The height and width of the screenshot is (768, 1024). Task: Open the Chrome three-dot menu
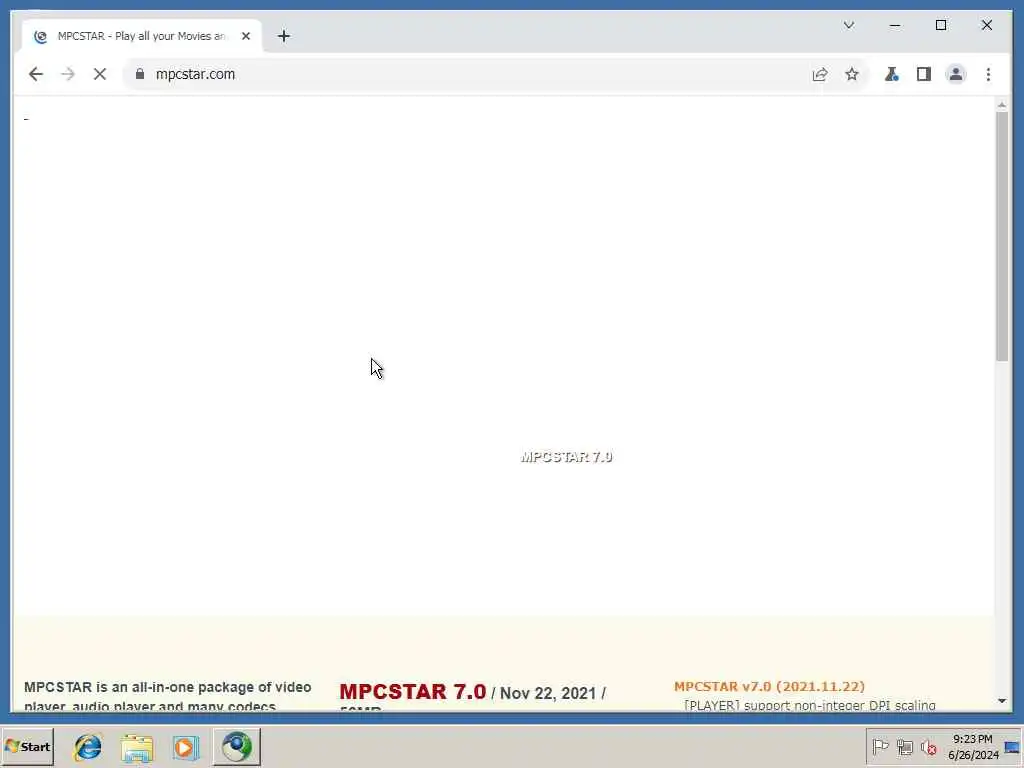pyautogui.click(x=988, y=74)
